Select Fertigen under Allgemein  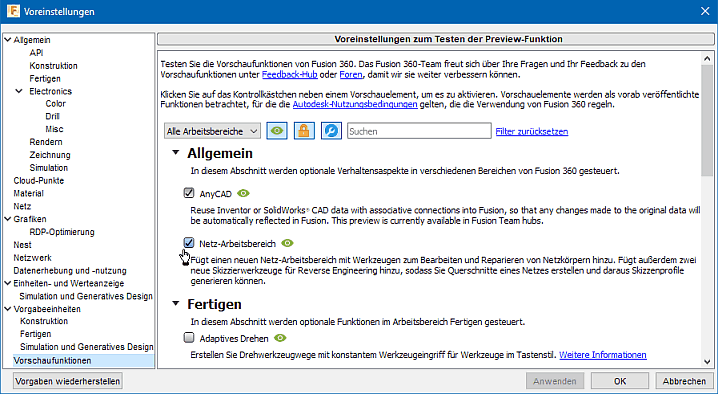[45, 78]
